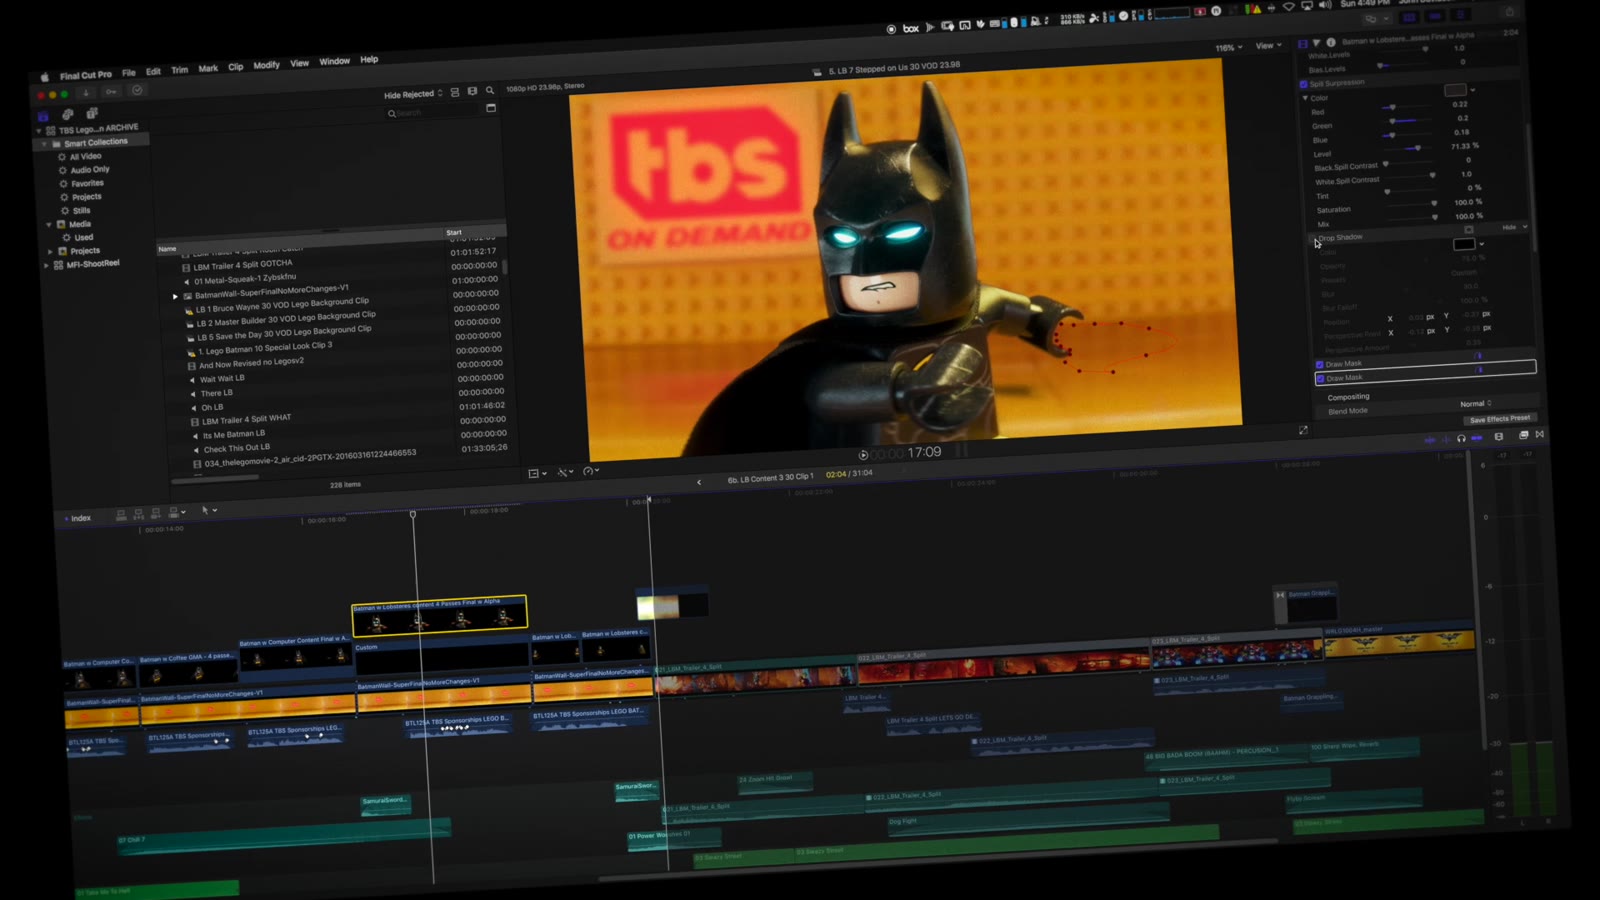Image resolution: width=1600 pixels, height=900 pixels.
Task: Open the transform crop menu below the viewer
Action: pos(537,473)
